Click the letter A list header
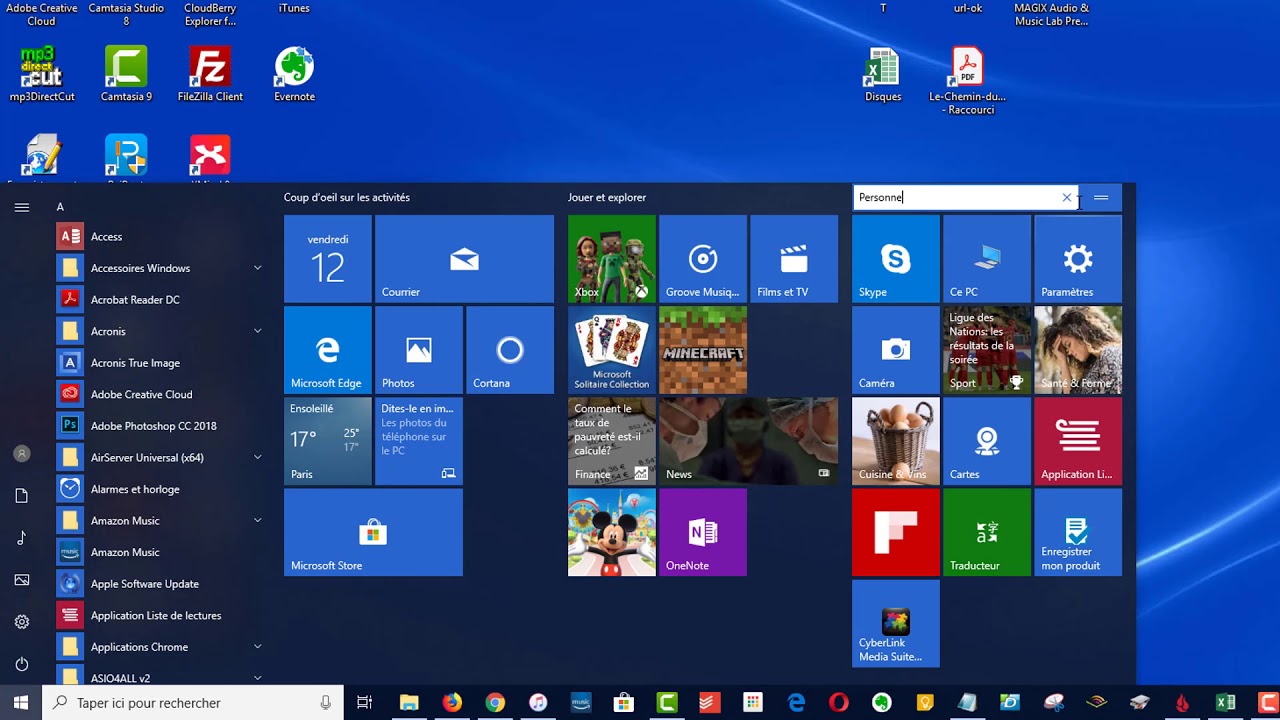Screen dimensions: 1280x720 [60, 207]
